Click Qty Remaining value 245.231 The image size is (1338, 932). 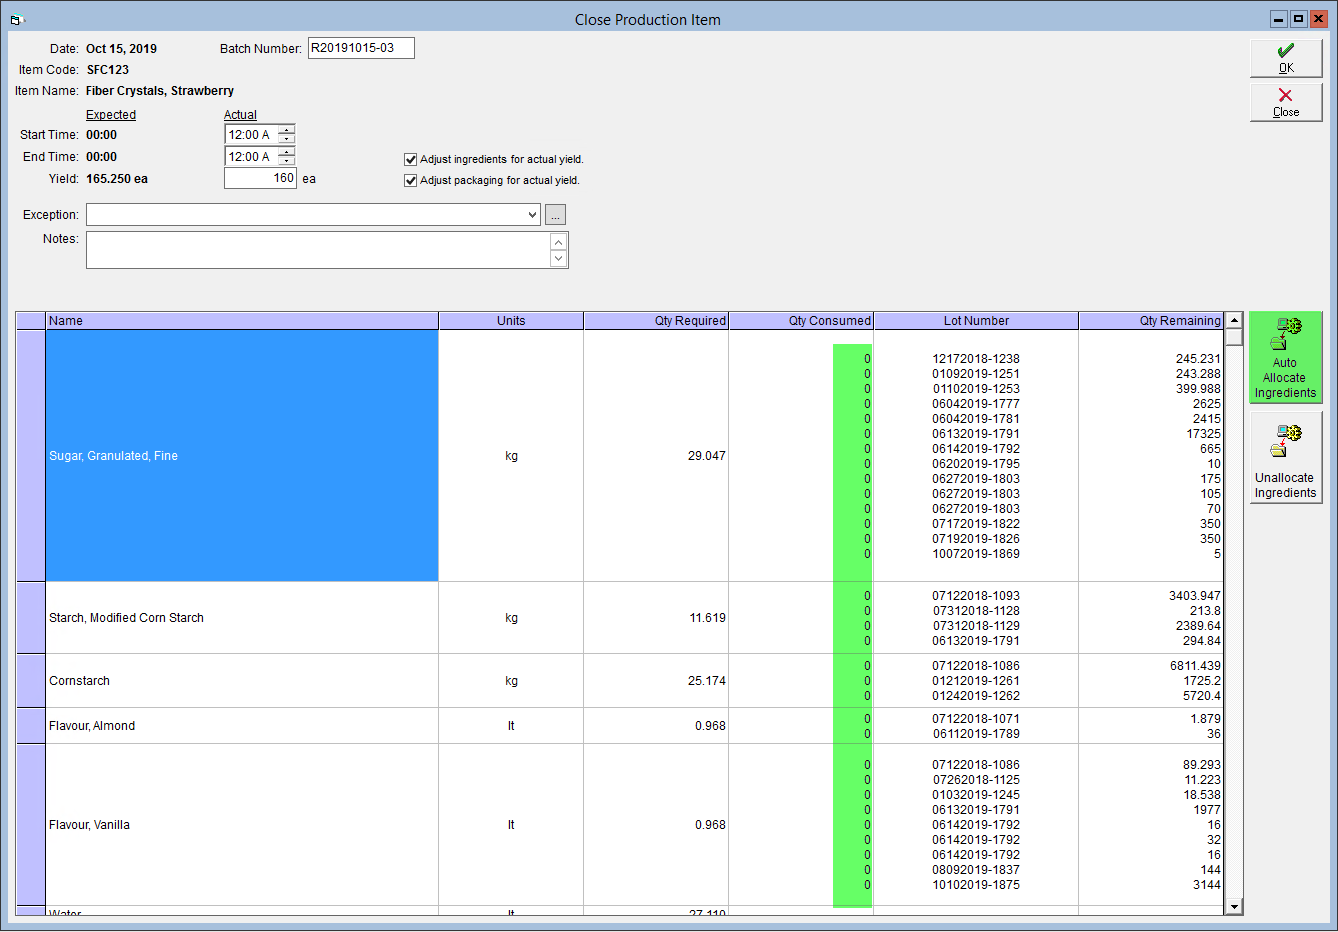tap(1198, 359)
